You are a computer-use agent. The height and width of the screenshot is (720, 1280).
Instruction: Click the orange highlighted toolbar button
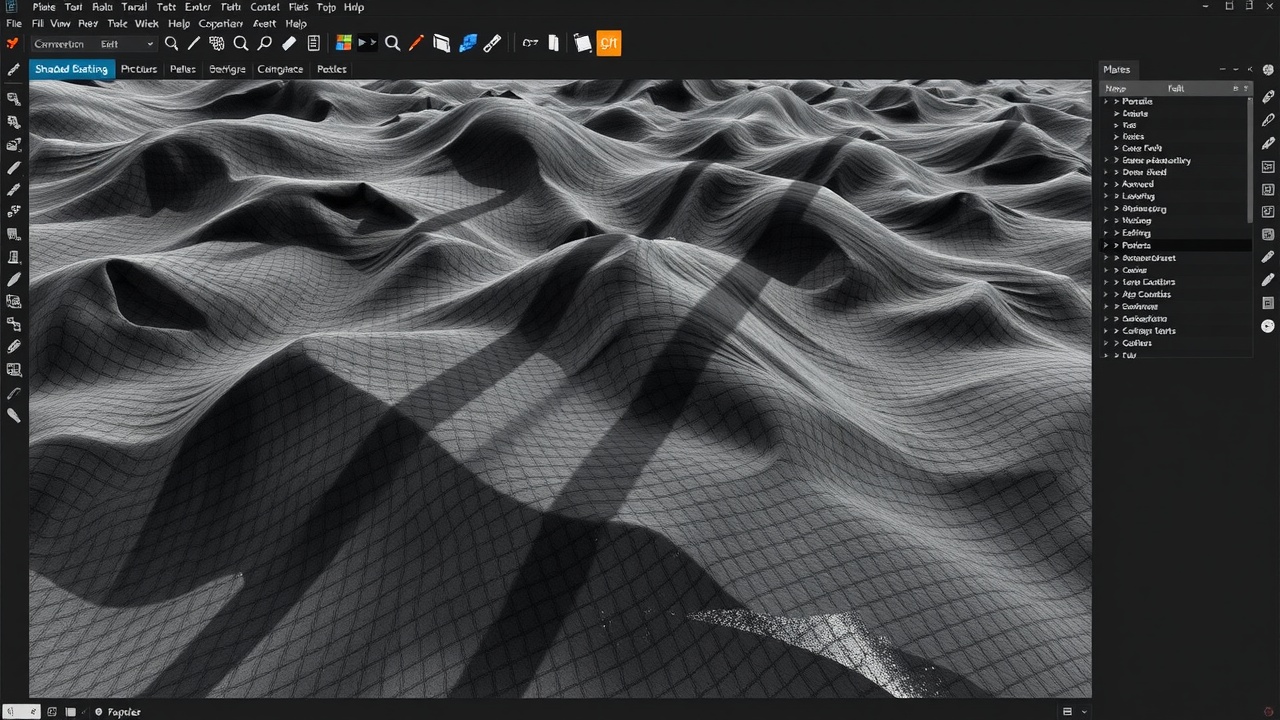(609, 43)
